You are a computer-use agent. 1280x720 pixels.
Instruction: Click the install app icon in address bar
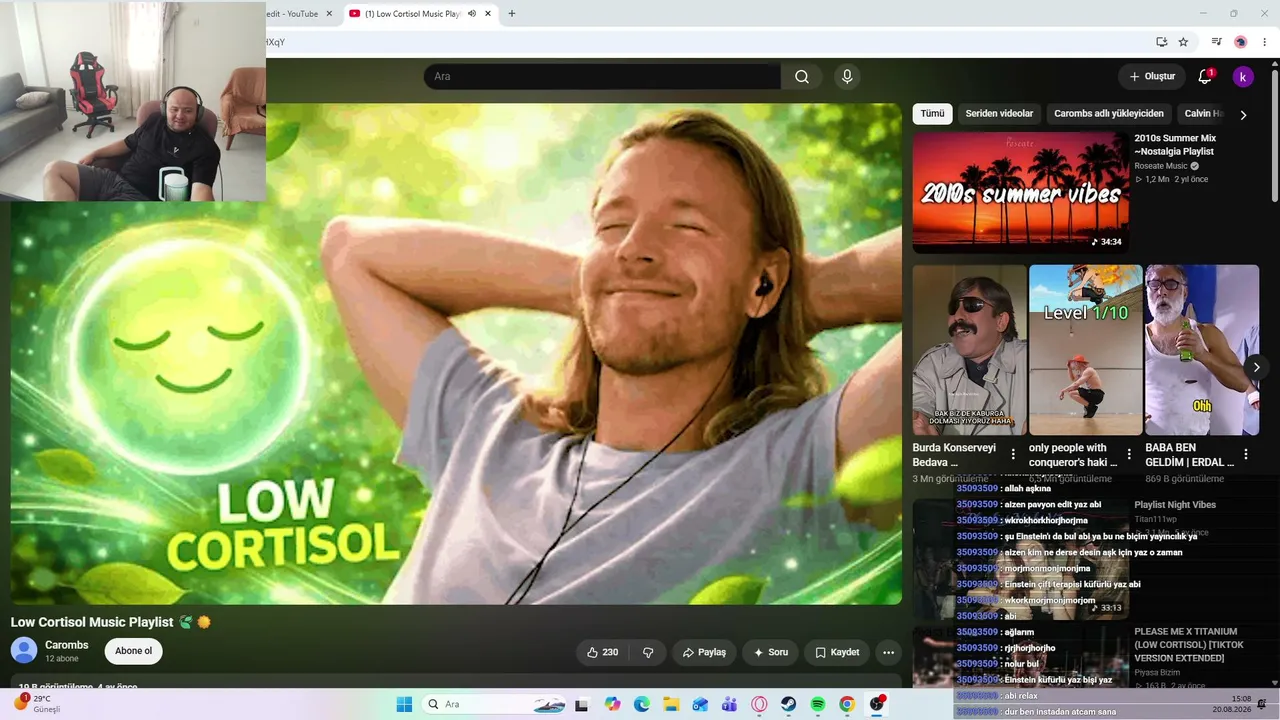tap(1161, 42)
